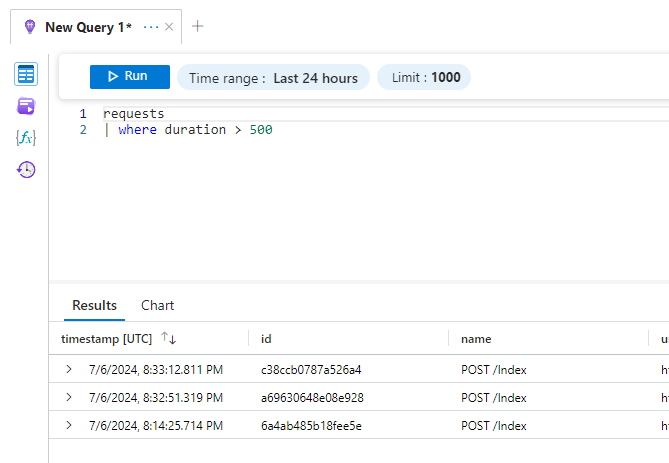The width and height of the screenshot is (669, 463).
Task: Change the Time range Last 24 hours
Action: (273, 78)
